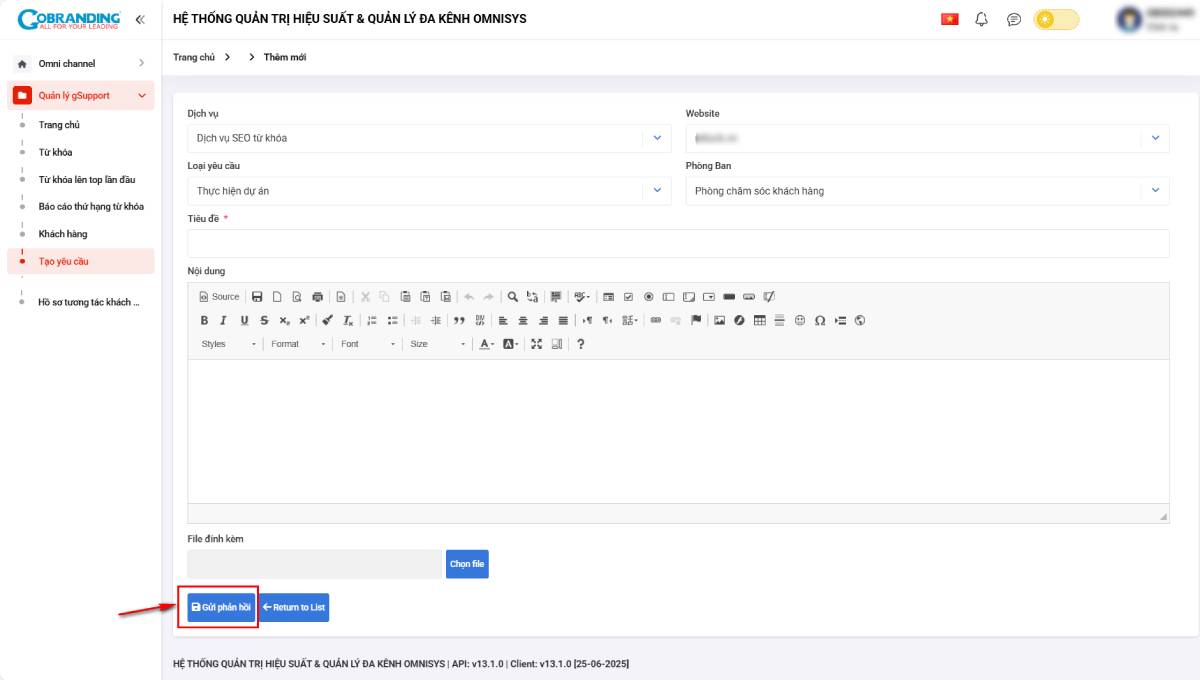Open the text color picker

tap(485, 344)
